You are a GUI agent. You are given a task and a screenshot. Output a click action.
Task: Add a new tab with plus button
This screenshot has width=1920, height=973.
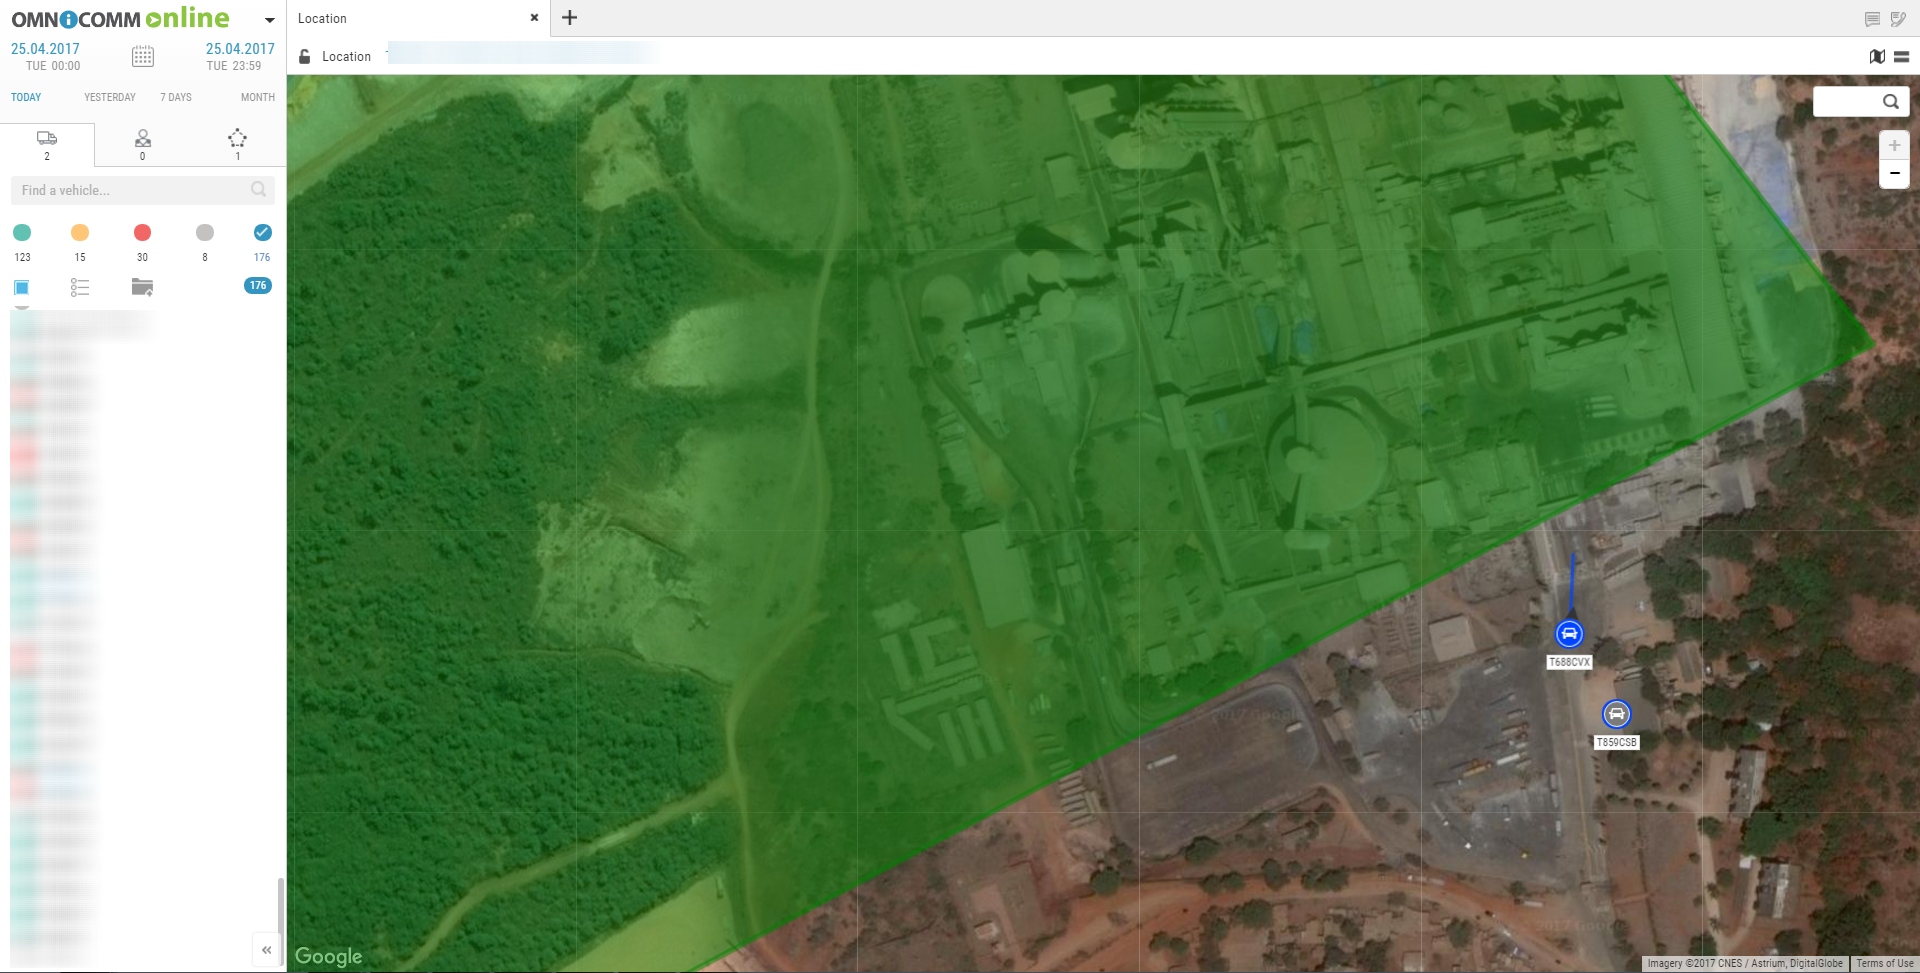point(570,18)
